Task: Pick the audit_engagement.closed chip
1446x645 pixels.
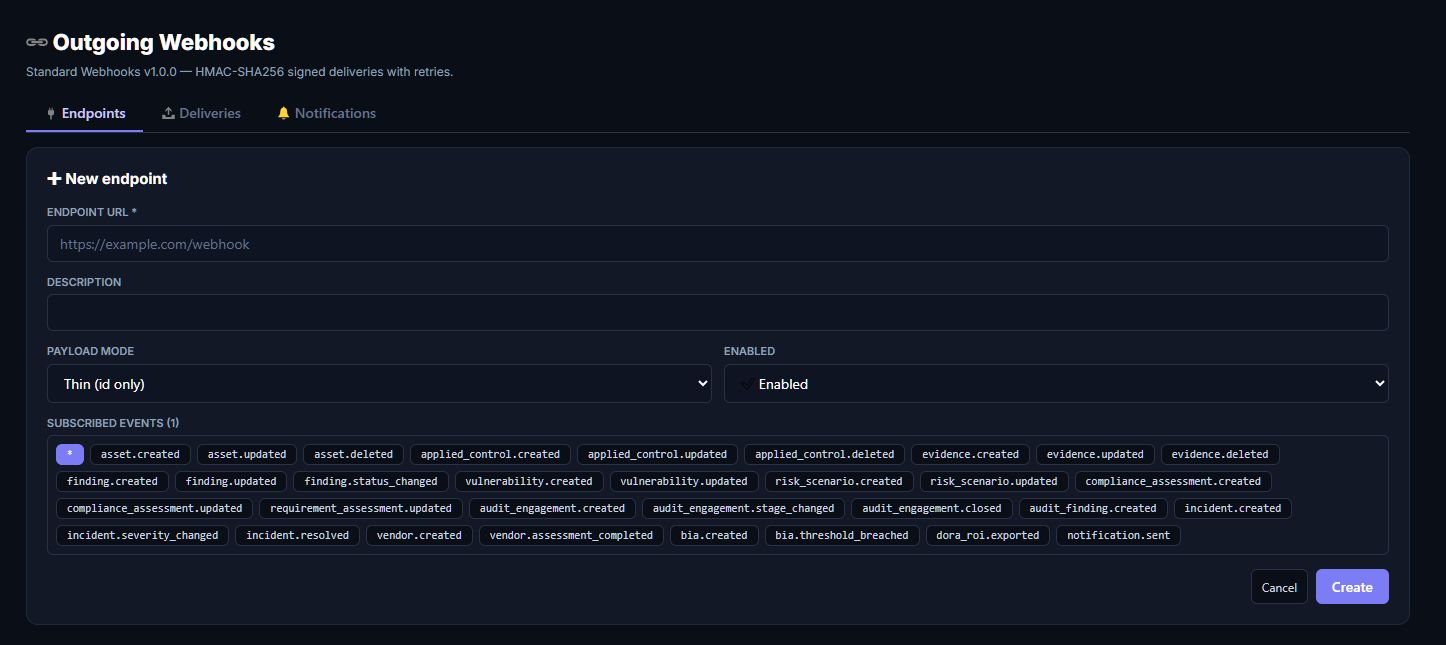Action: coord(932,508)
